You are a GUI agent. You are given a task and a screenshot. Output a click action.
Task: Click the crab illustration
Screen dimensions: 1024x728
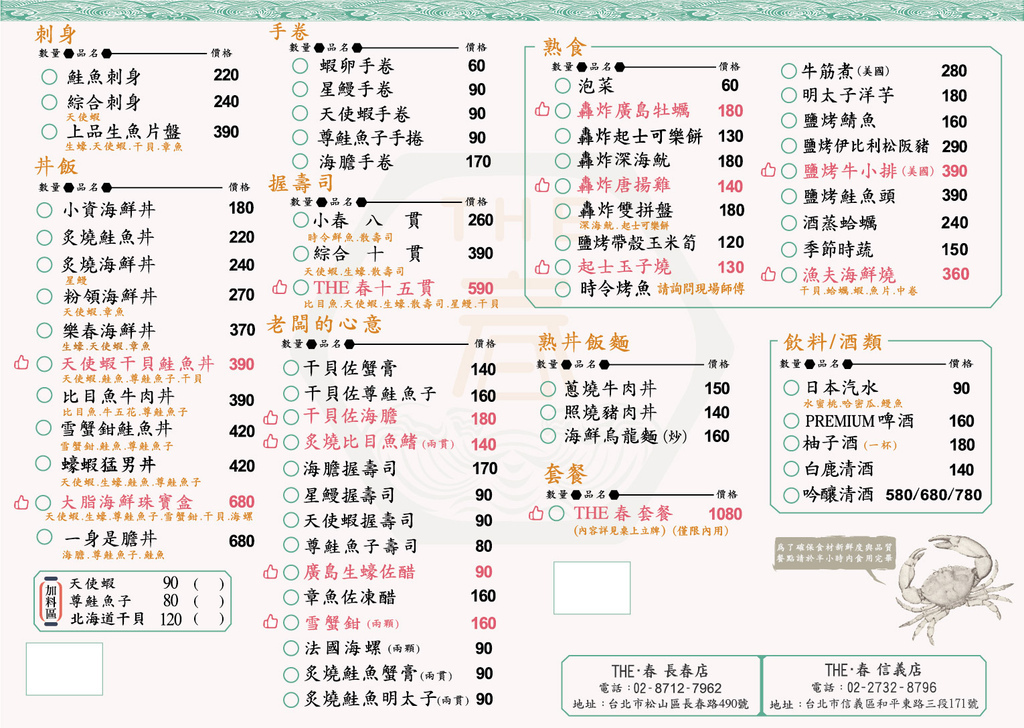tap(952, 589)
